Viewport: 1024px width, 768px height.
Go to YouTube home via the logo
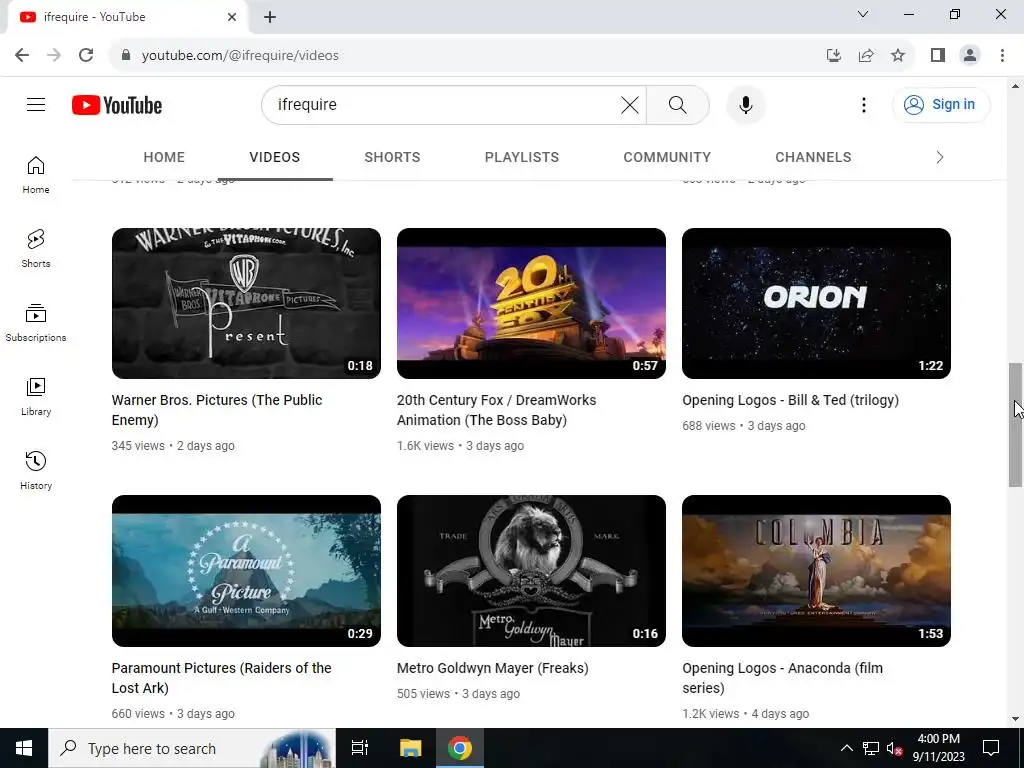(x=117, y=105)
